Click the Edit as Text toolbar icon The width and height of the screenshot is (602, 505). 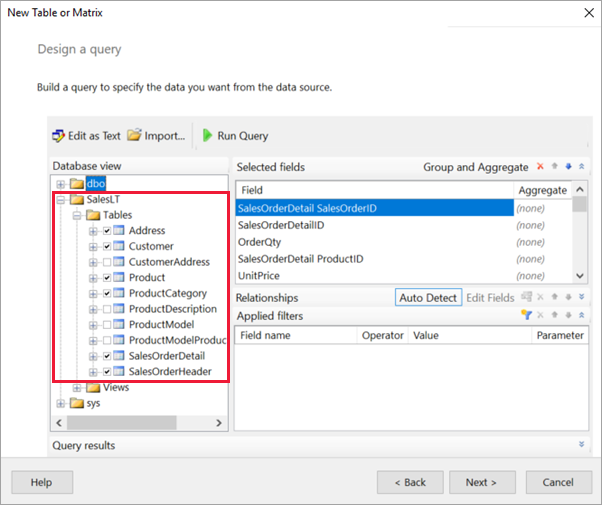[x=58, y=135]
